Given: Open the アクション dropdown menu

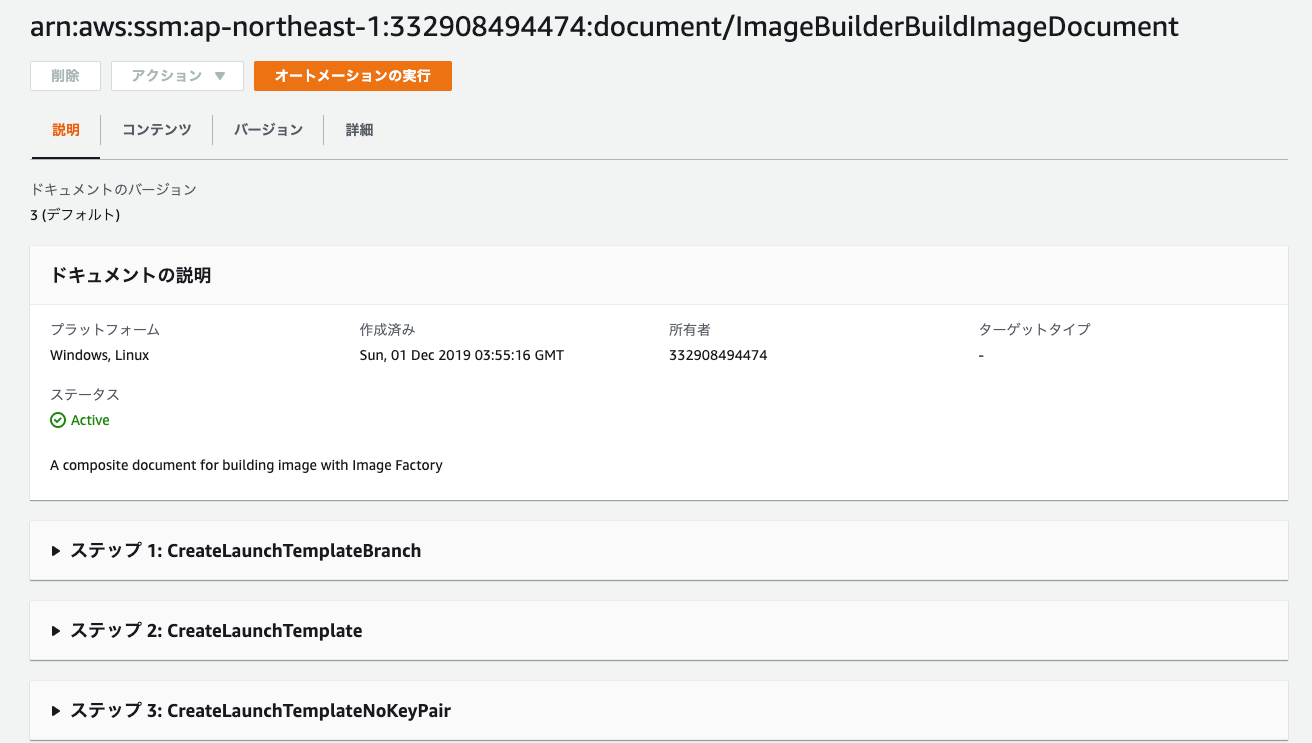Looking at the screenshot, I should pos(177,76).
